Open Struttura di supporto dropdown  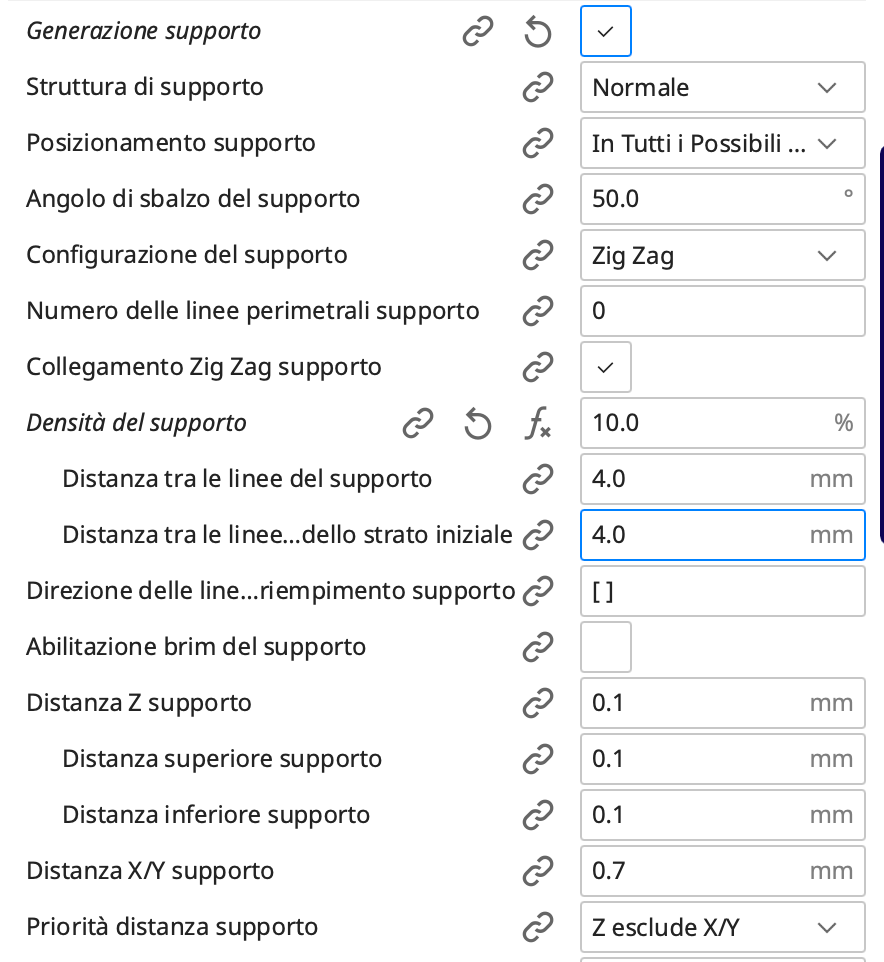coord(722,88)
